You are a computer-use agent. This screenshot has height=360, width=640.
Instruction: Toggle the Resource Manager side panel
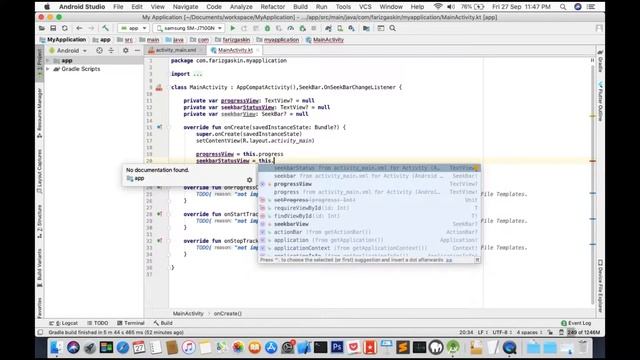[x=40, y=112]
